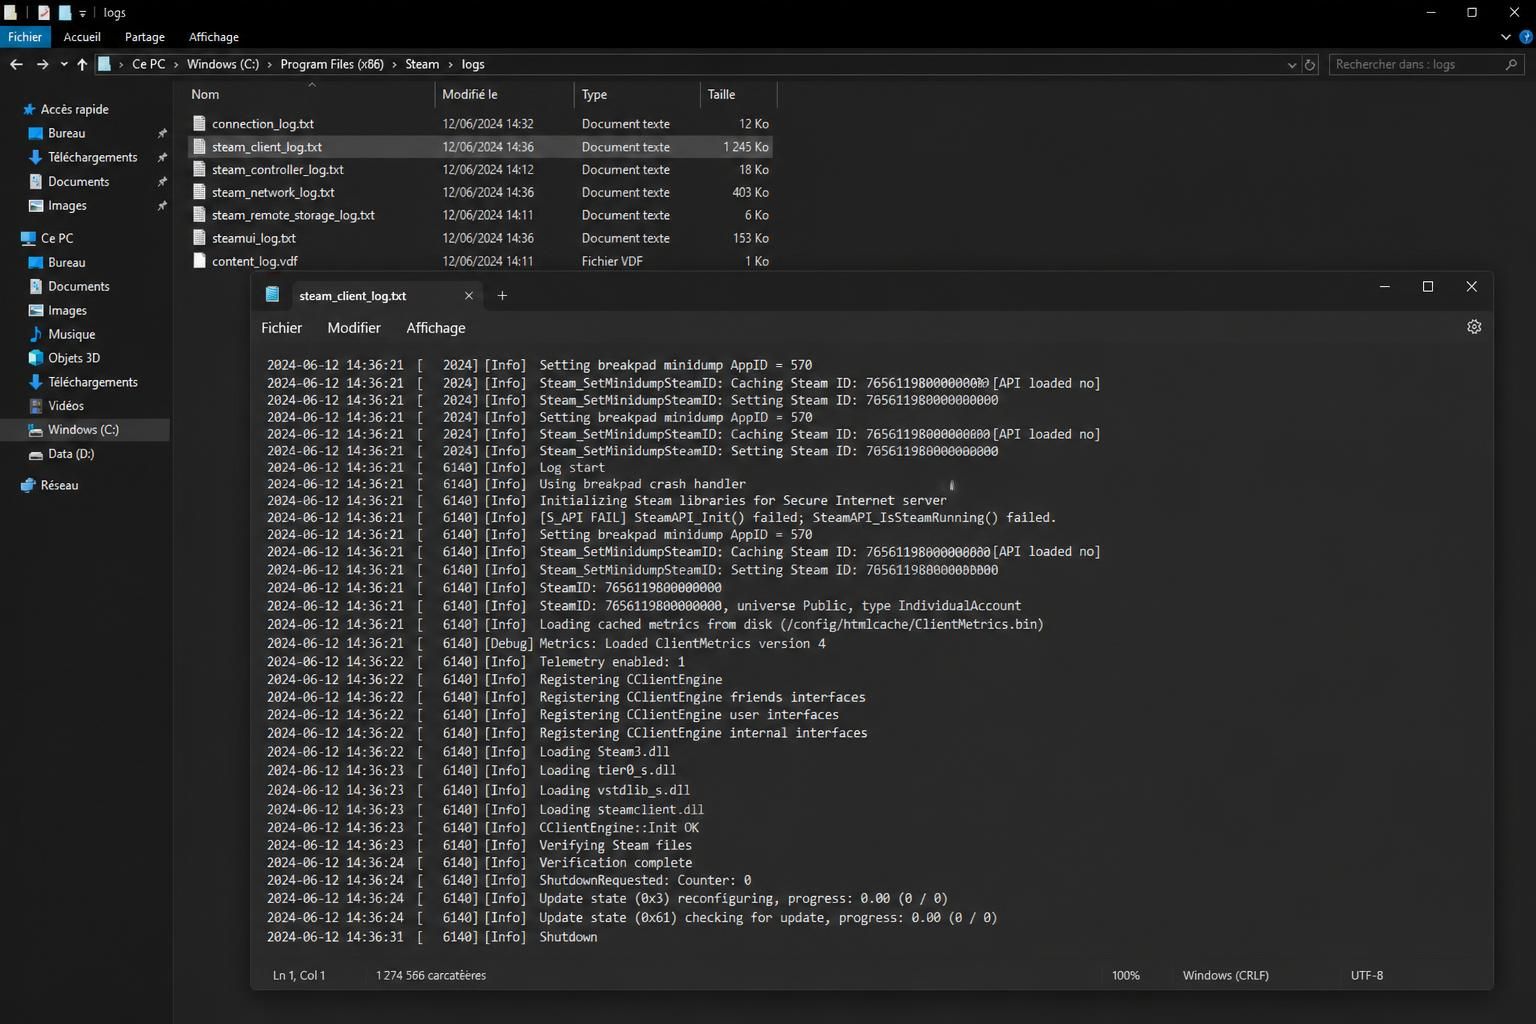This screenshot has height=1024, width=1536.
Task: Click the steam_remote_storage_log.txt file icon
Action: pos(199,215)
